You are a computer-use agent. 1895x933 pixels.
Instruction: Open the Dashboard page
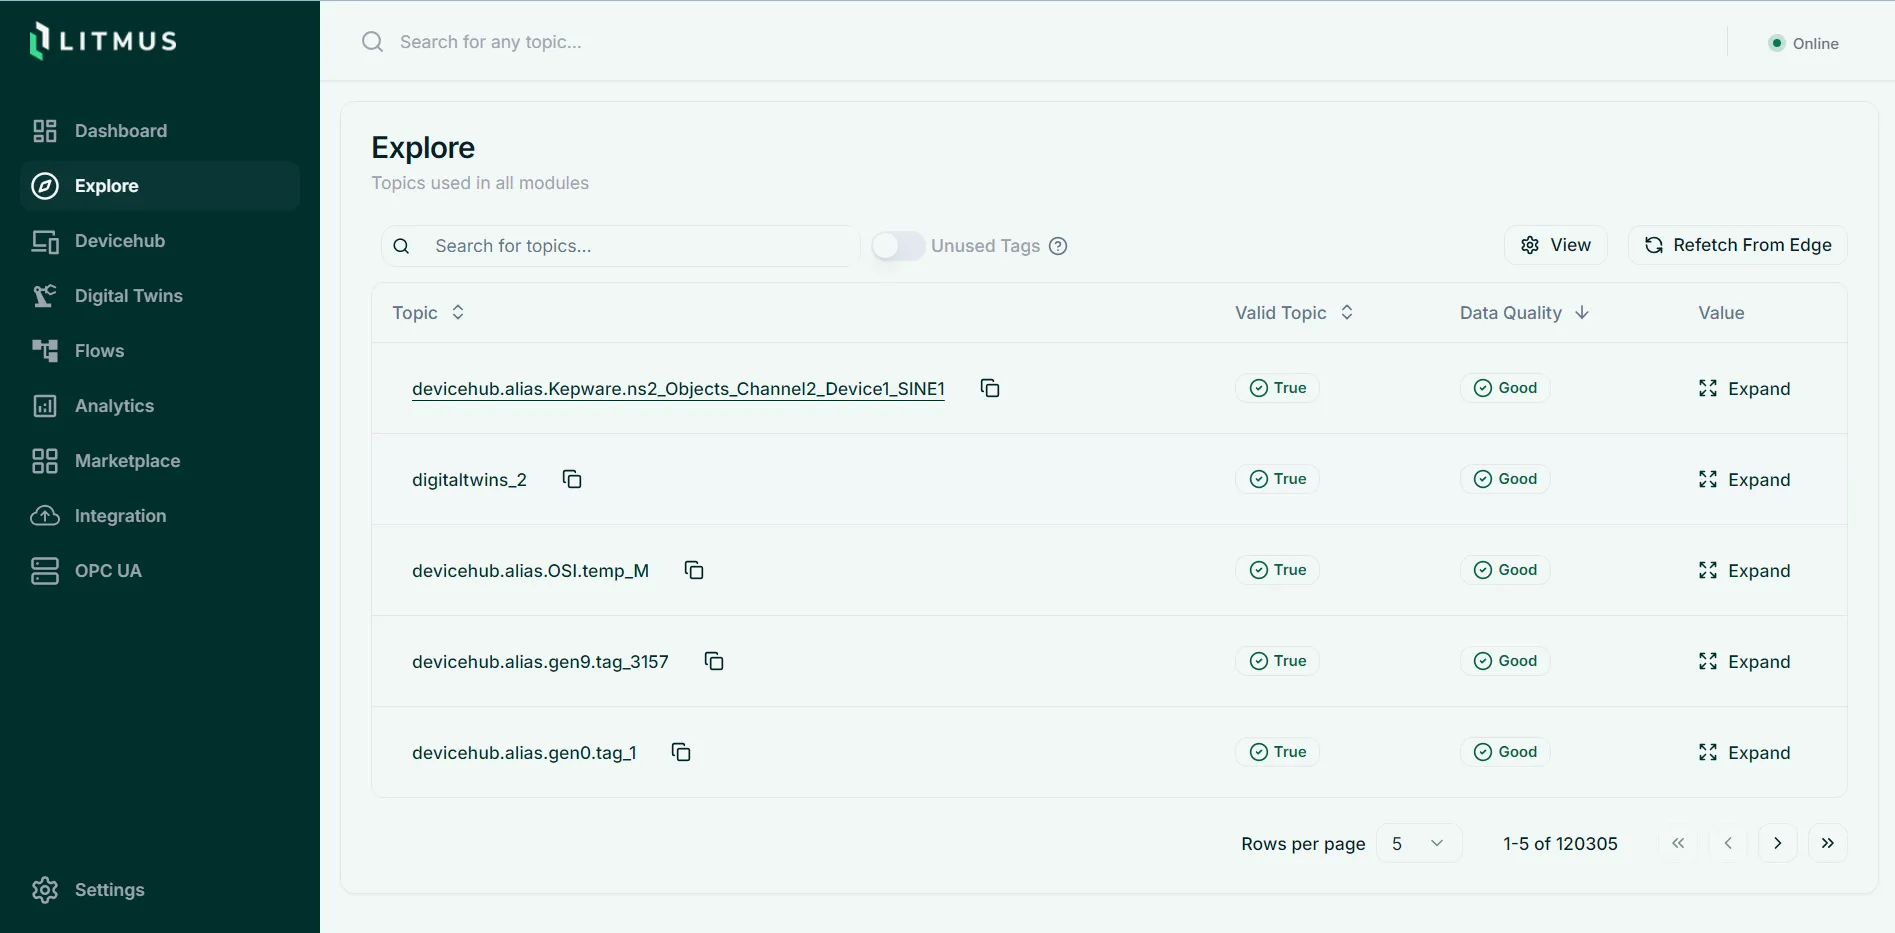tap(160, 131)
